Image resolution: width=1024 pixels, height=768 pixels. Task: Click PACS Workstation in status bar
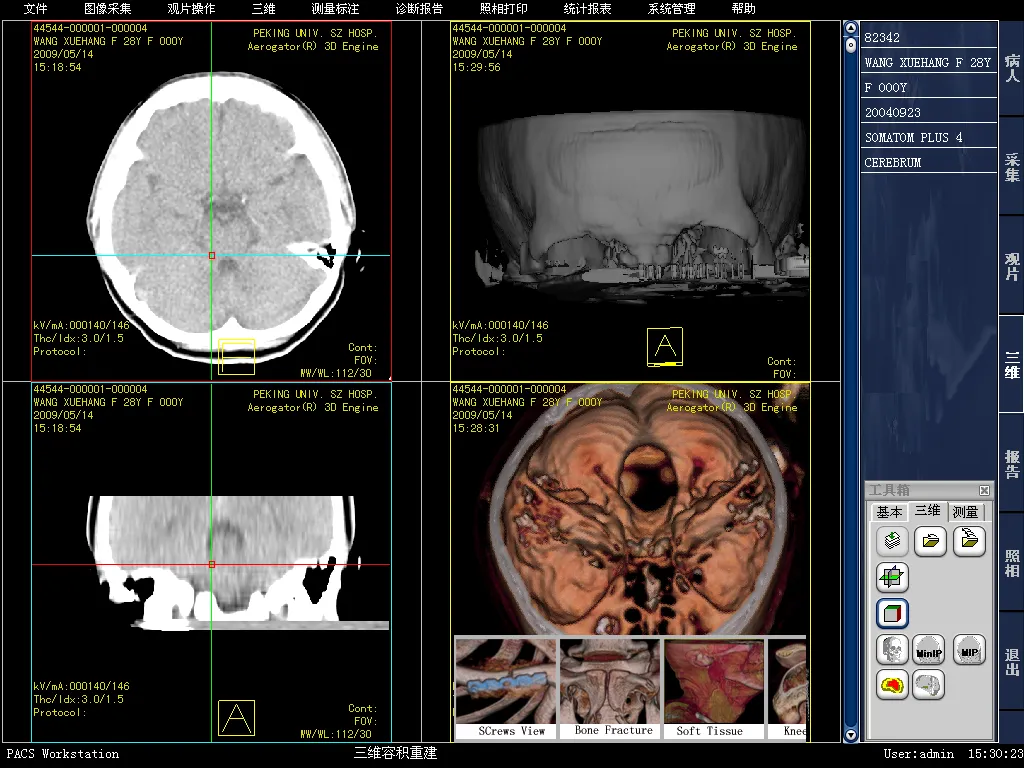(63, 754)
